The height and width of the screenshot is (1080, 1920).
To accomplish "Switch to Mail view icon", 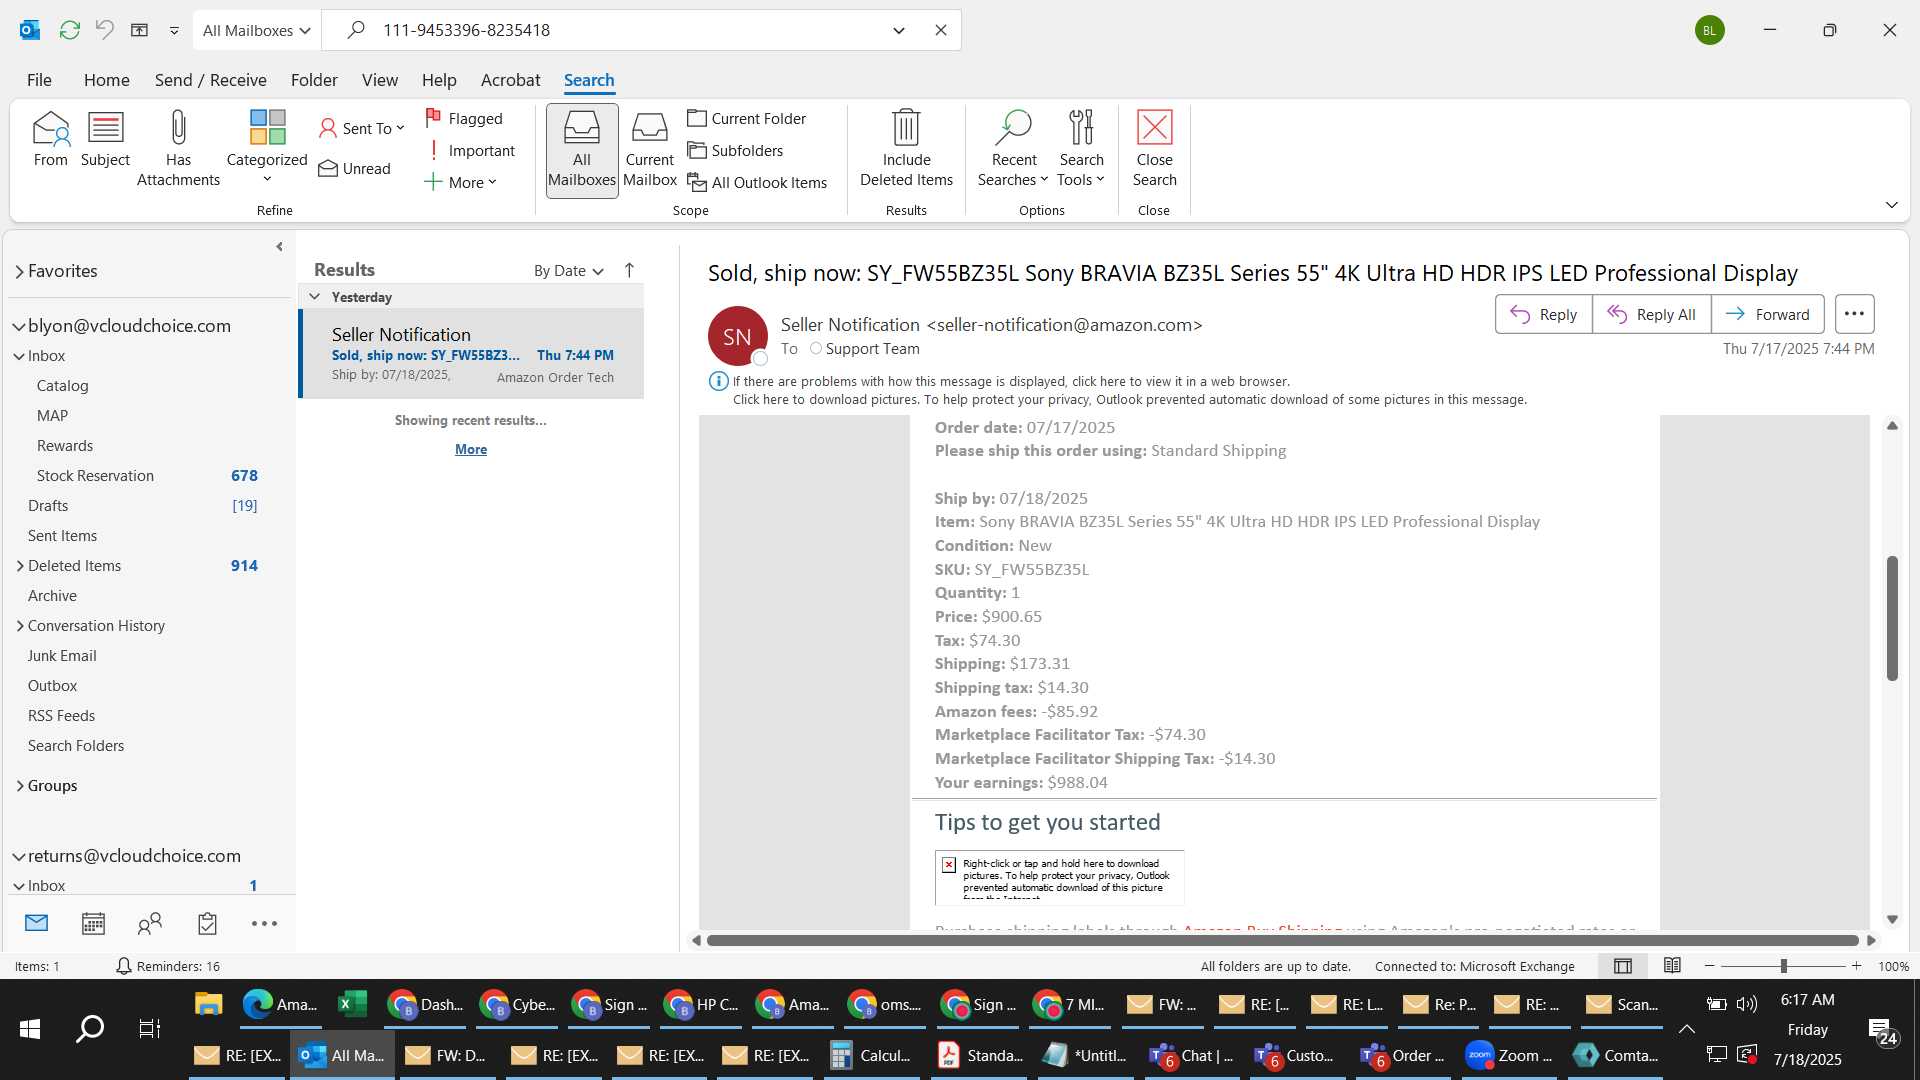I will [37, 924].
